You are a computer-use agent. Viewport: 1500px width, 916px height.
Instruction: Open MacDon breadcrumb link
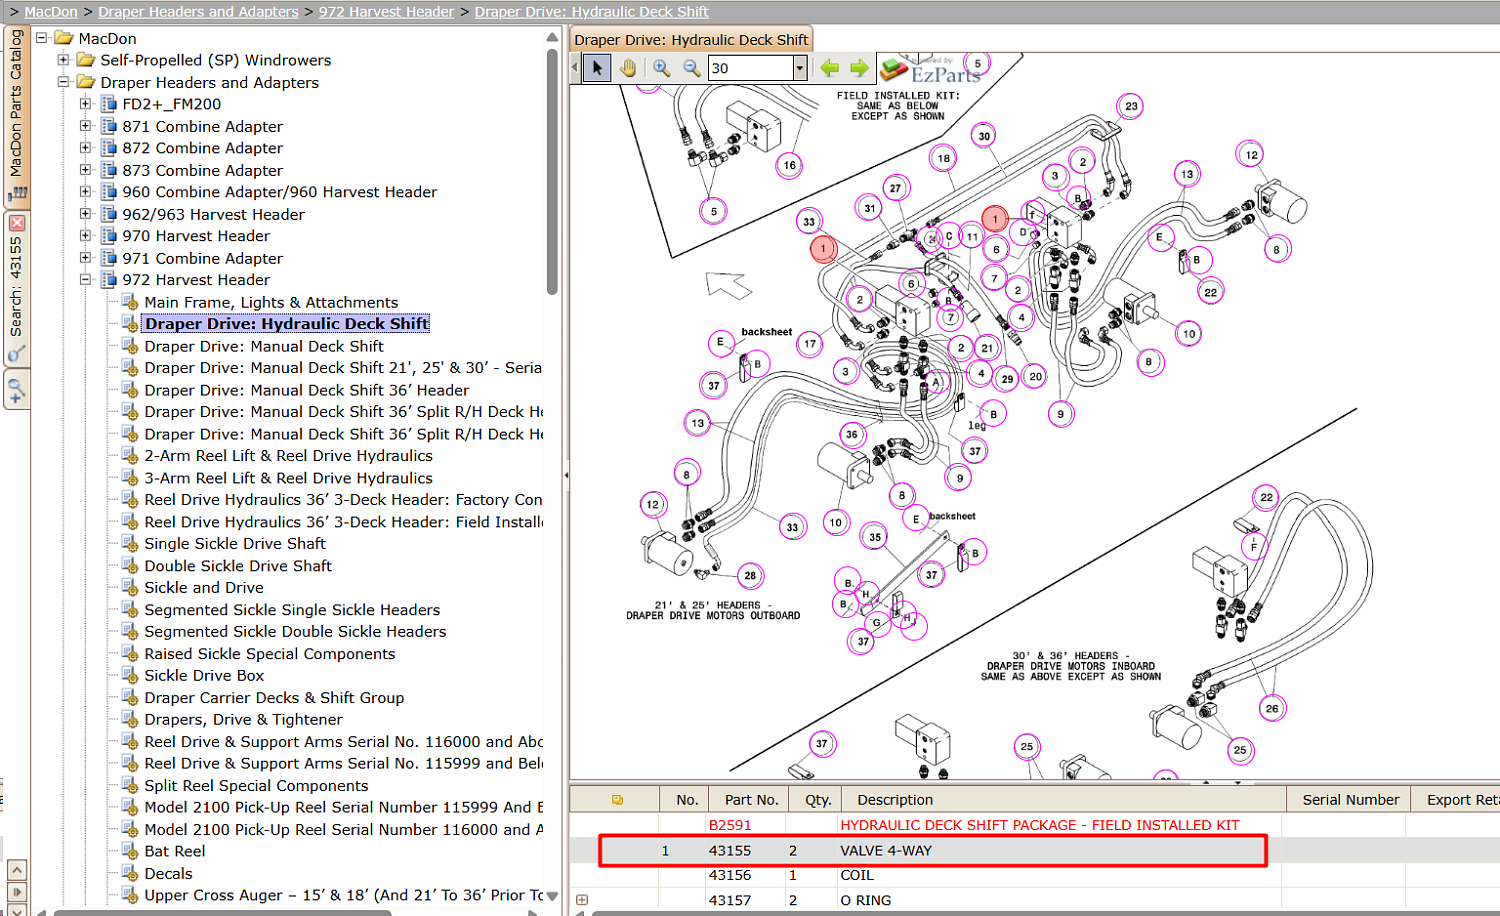51,12
